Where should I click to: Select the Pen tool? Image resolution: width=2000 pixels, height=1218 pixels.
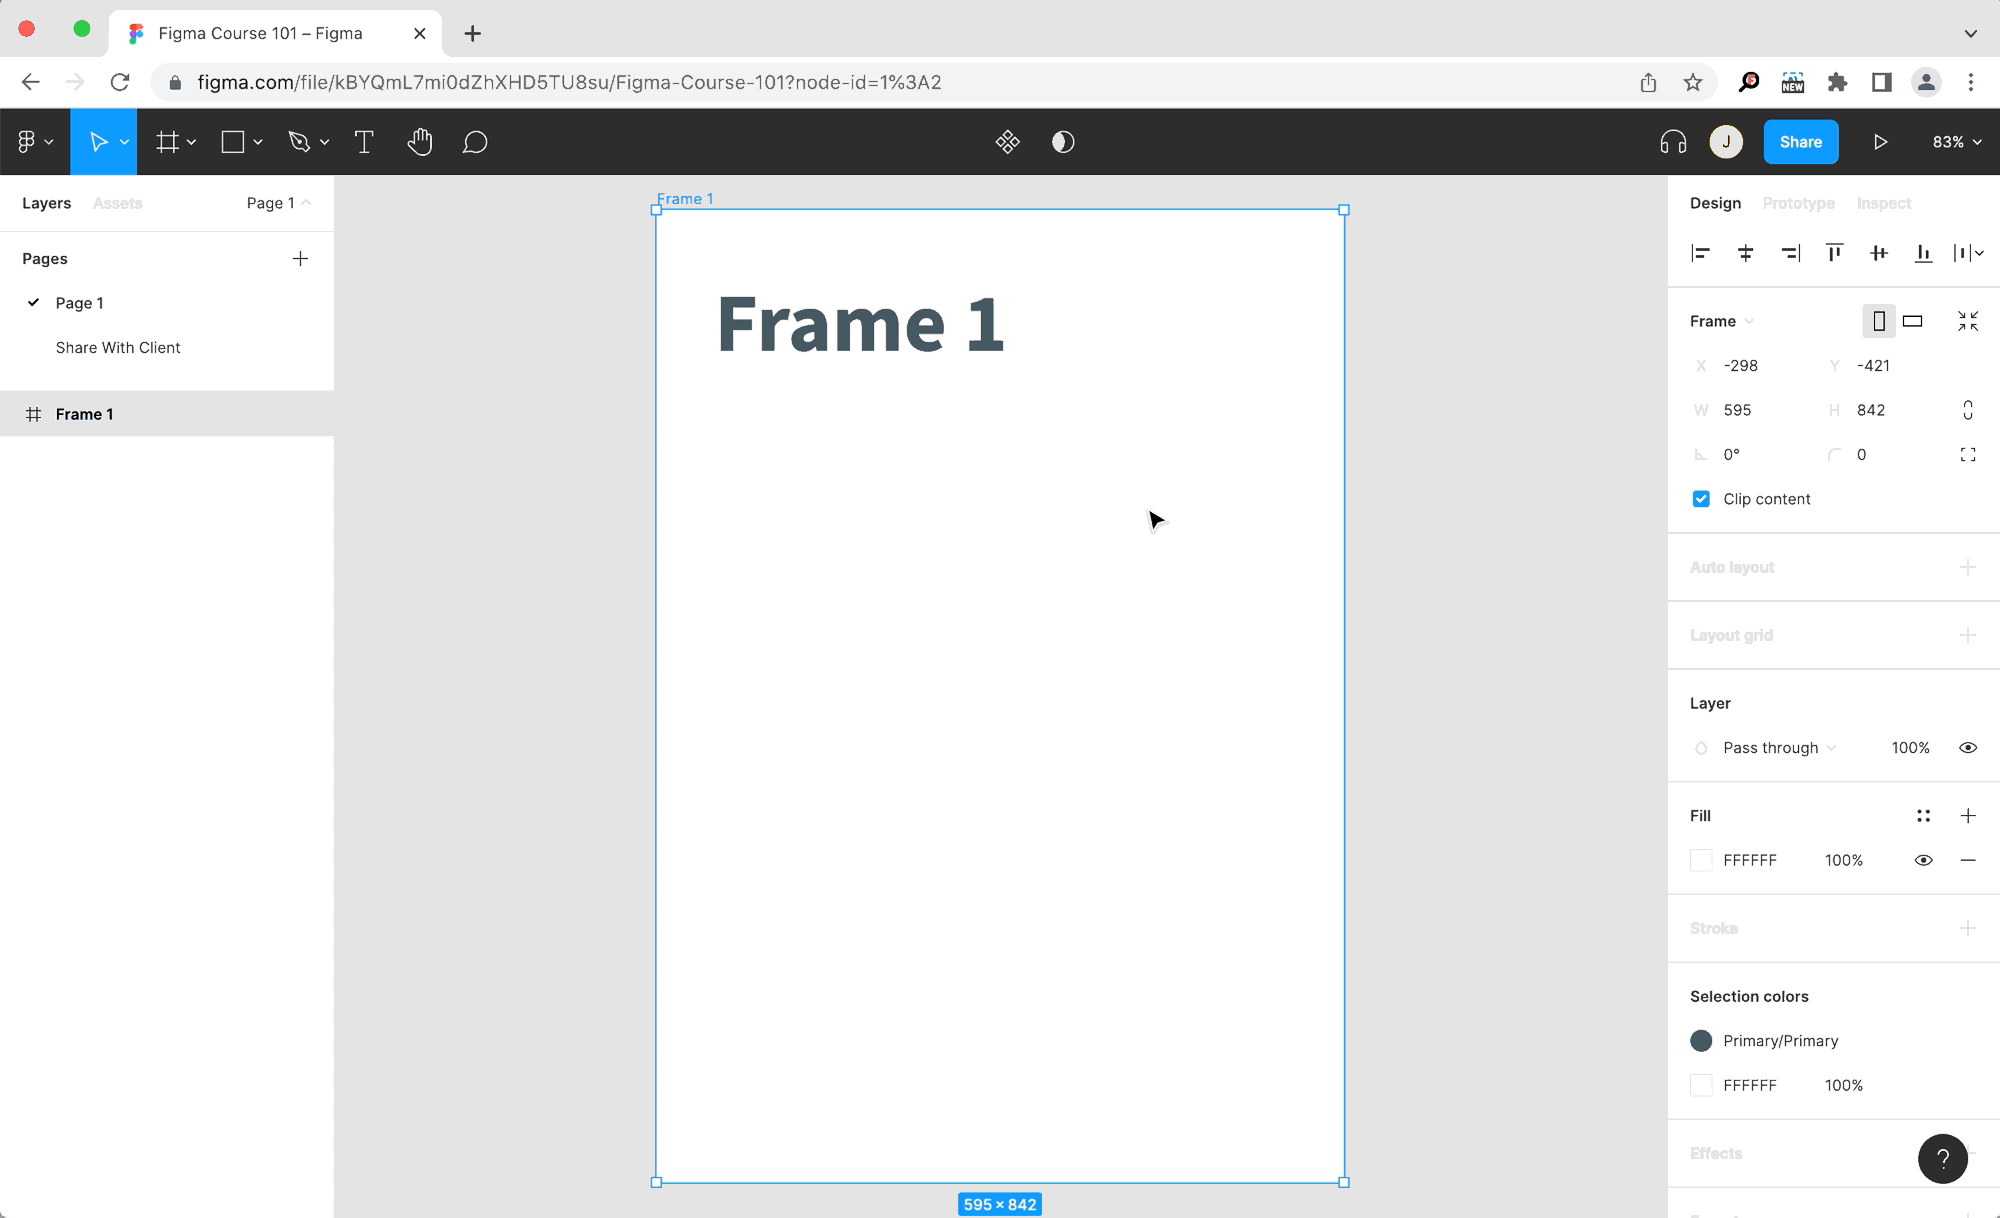(299, 142)
